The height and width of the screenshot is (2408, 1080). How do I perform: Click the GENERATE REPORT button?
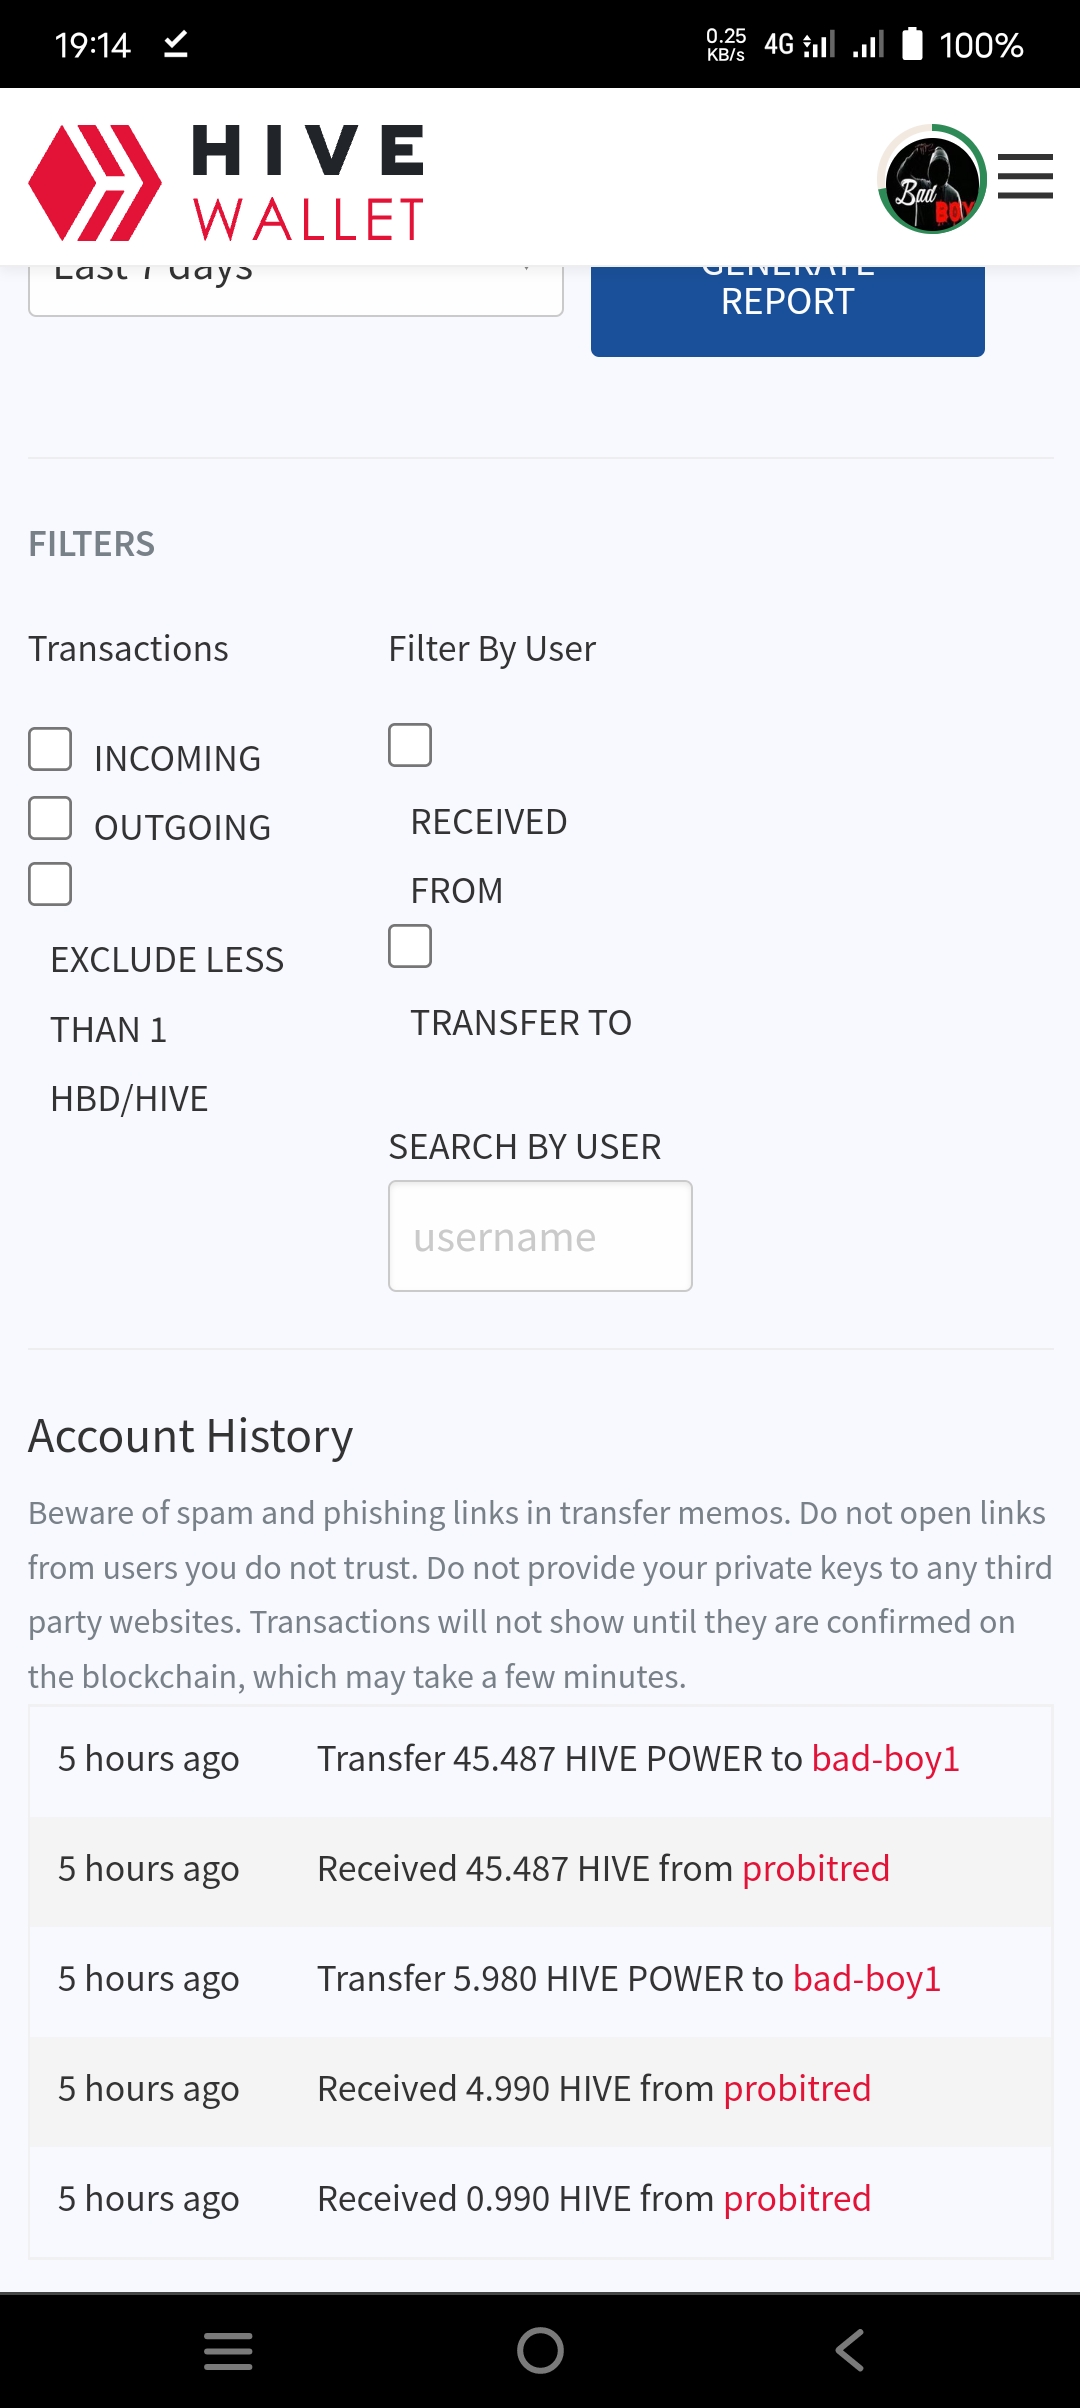[788, 311]
